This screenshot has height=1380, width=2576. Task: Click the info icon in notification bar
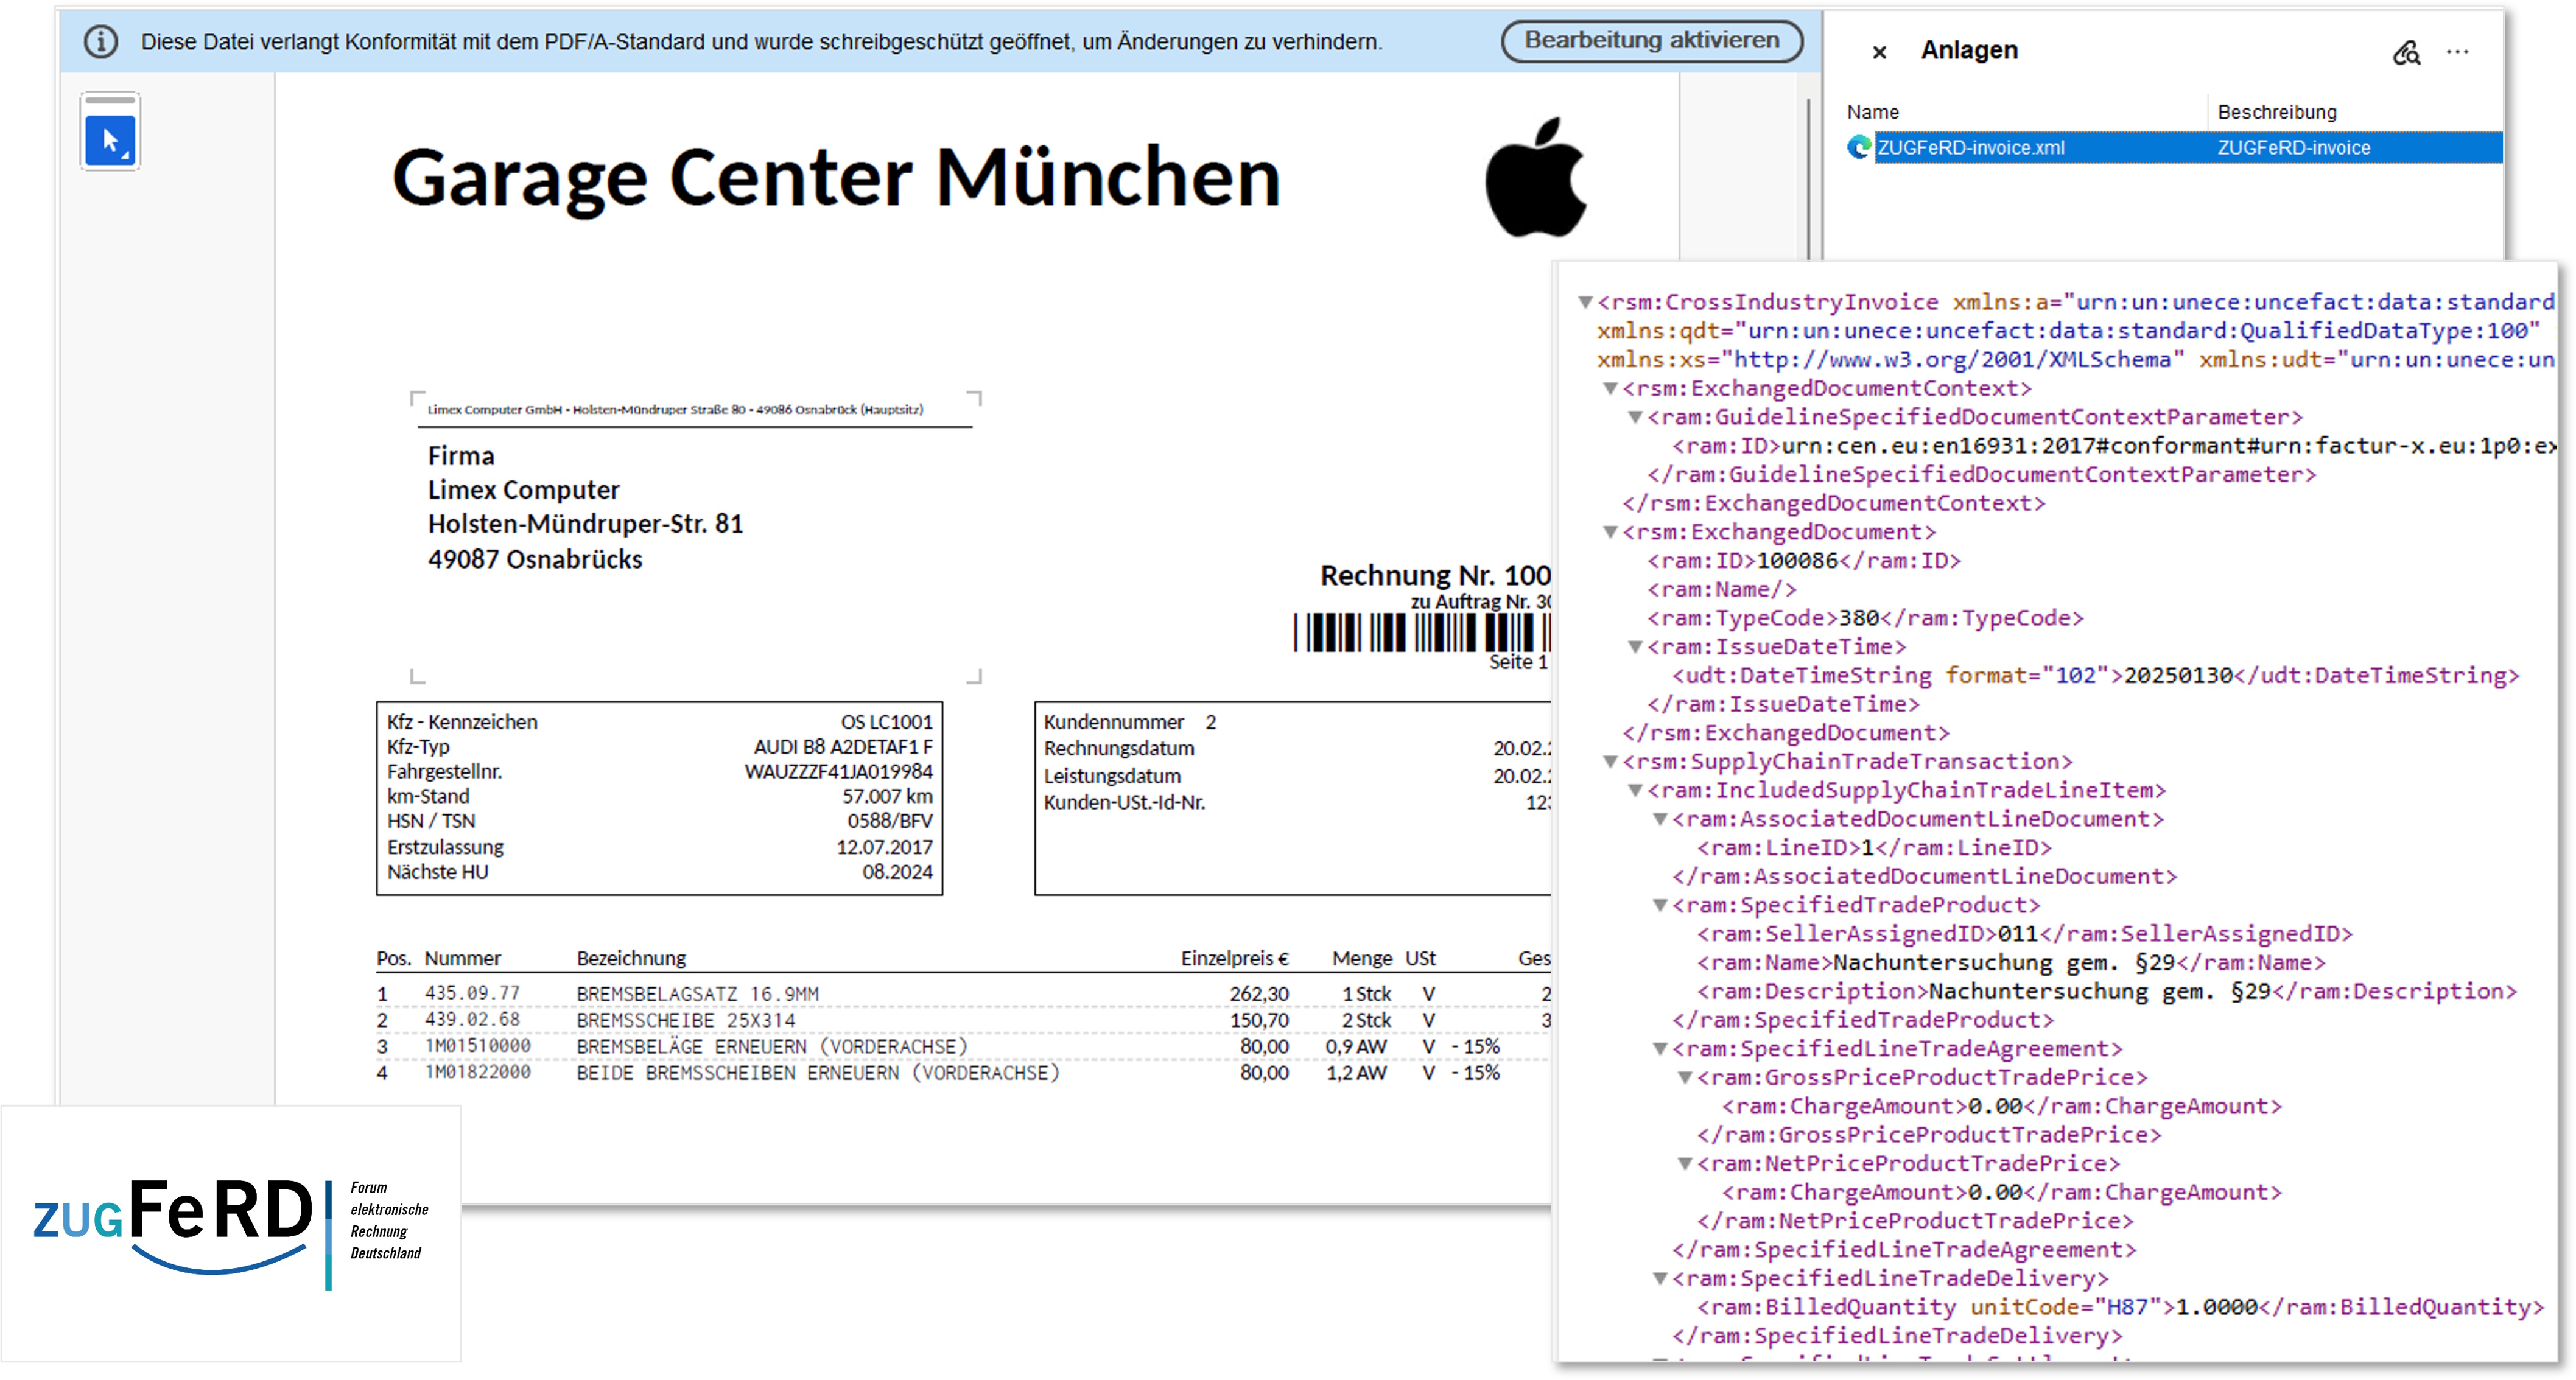(x=101, y=42)
